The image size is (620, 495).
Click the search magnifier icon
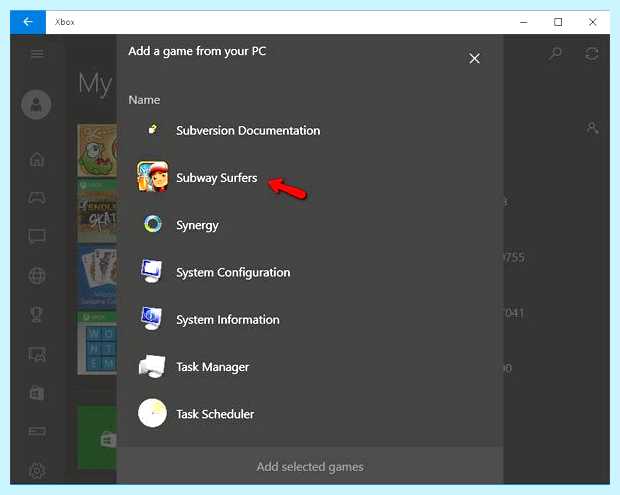(x=555, y=53)
